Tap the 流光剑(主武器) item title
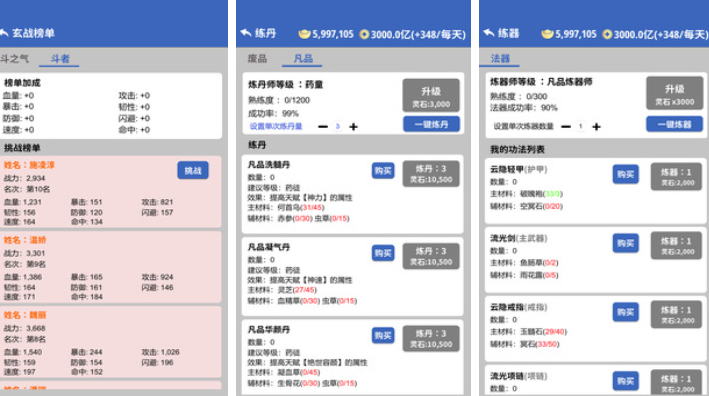The height and width of the screenshot is (396, 709). coord(519,238)
